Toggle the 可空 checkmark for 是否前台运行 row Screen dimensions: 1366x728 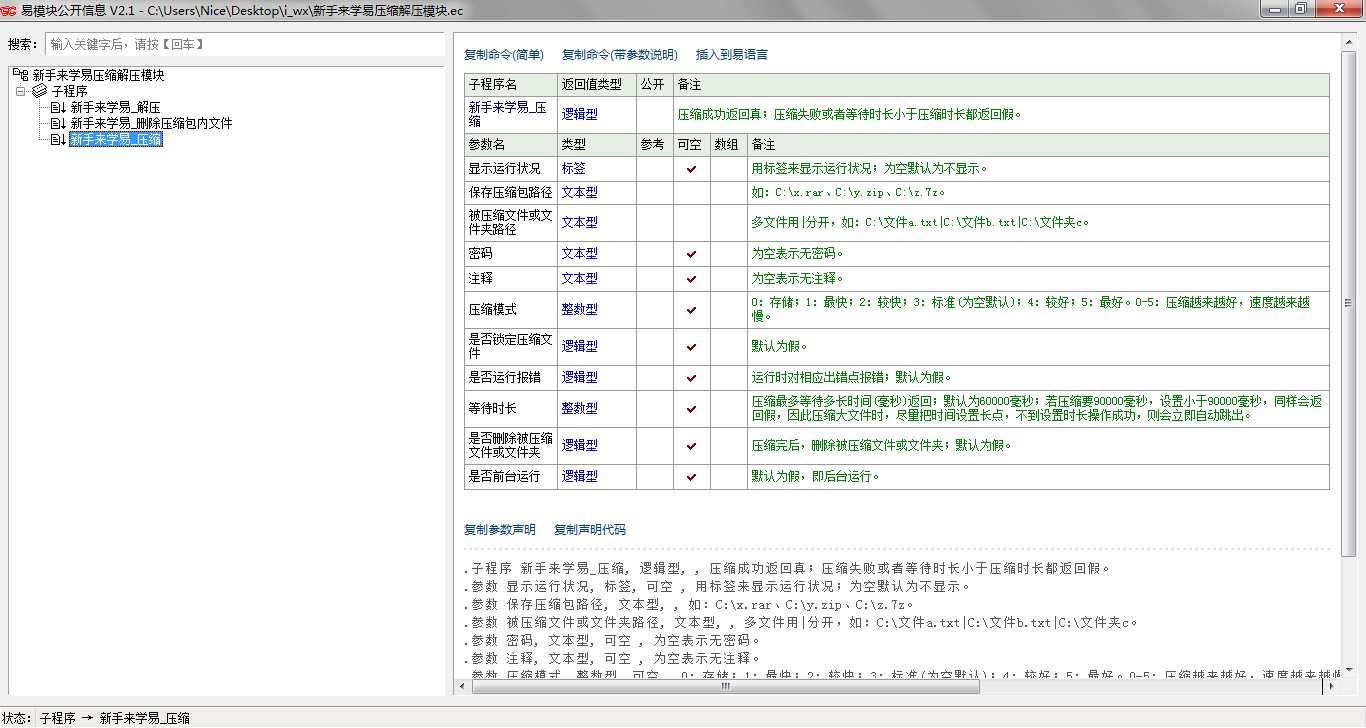point(691,477)
